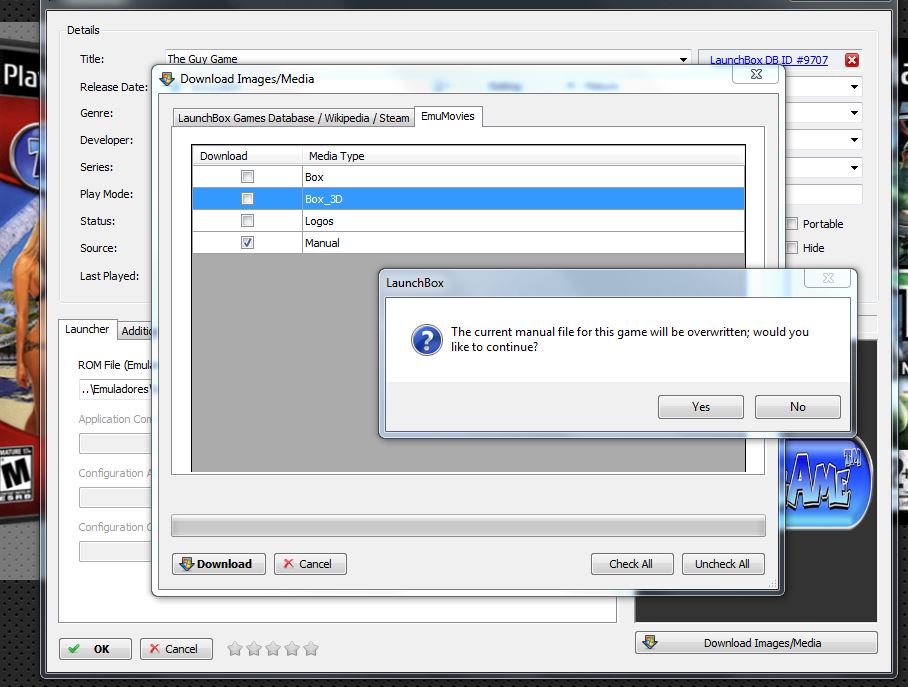Click No in the LaunchBox overwrite prompt

[x=797, y=407]
